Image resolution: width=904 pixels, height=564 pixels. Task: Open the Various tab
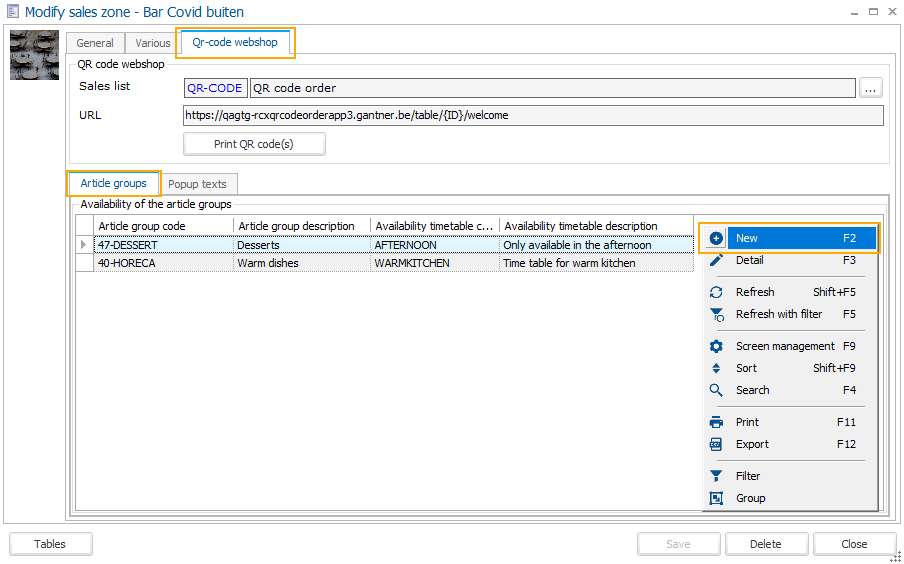(153, 44)
